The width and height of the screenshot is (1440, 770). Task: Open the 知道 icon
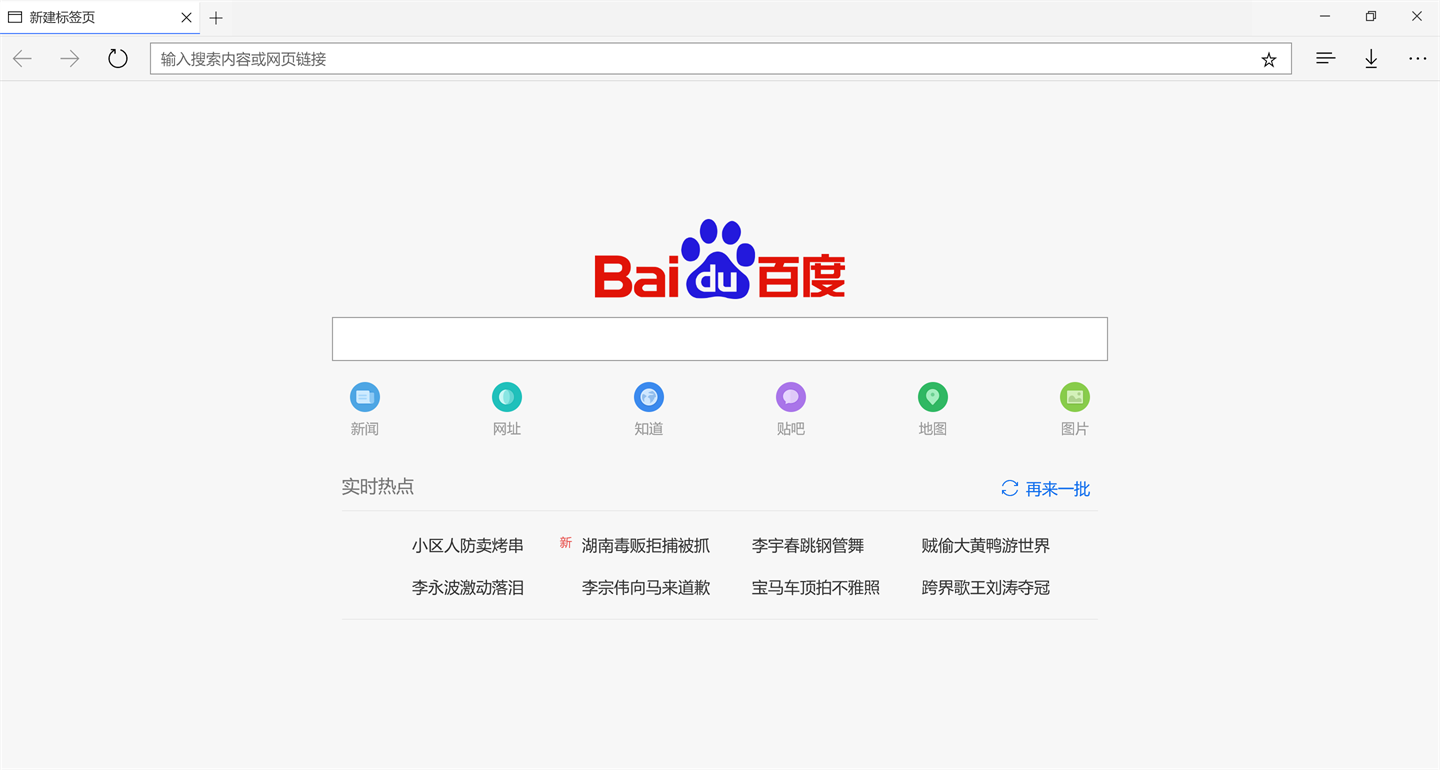649,410
